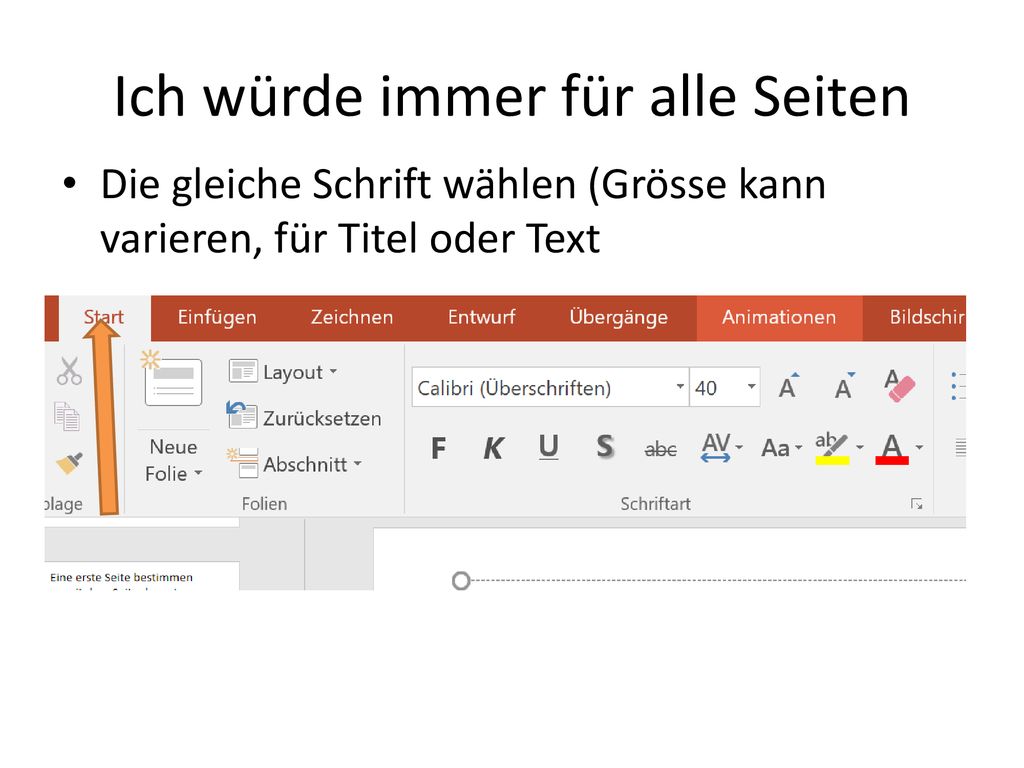Click Zurücksetzen to reset slide

(304, 418)
